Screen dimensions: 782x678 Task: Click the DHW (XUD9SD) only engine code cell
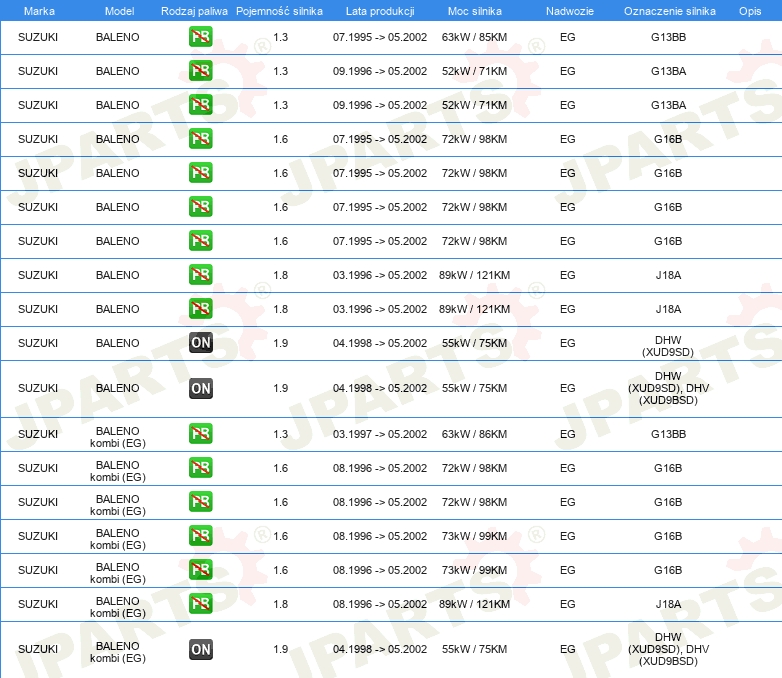[x=668, y=346]
